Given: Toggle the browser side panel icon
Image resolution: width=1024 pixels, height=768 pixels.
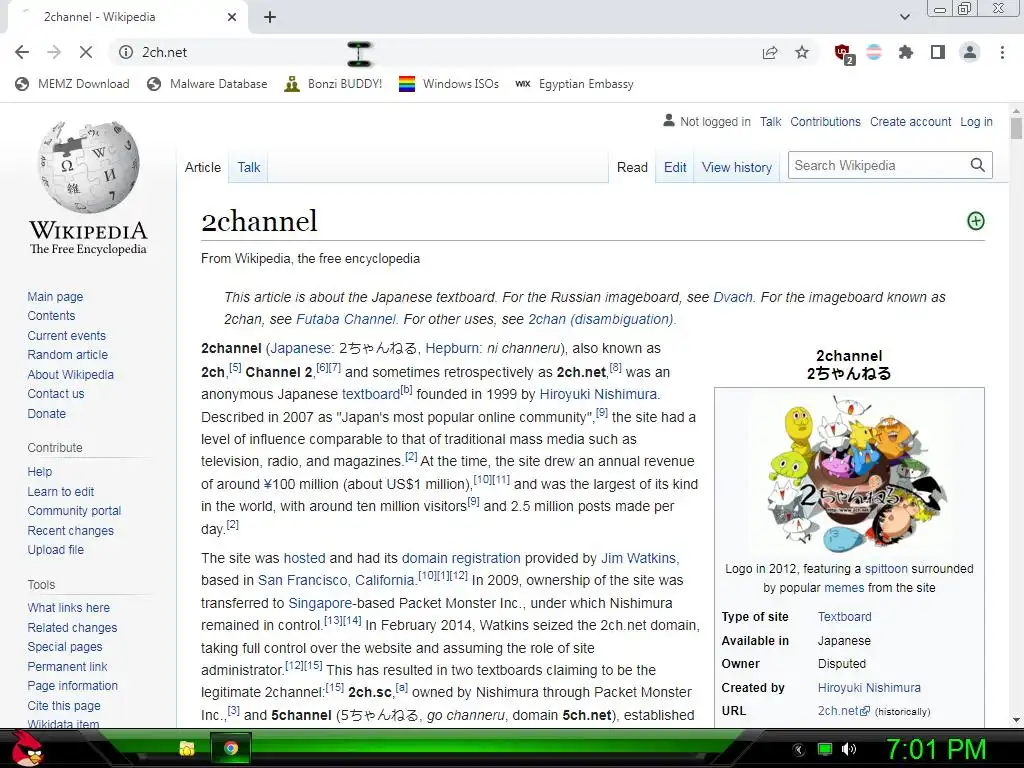Looking at the screenshot, I should [938, 52].
